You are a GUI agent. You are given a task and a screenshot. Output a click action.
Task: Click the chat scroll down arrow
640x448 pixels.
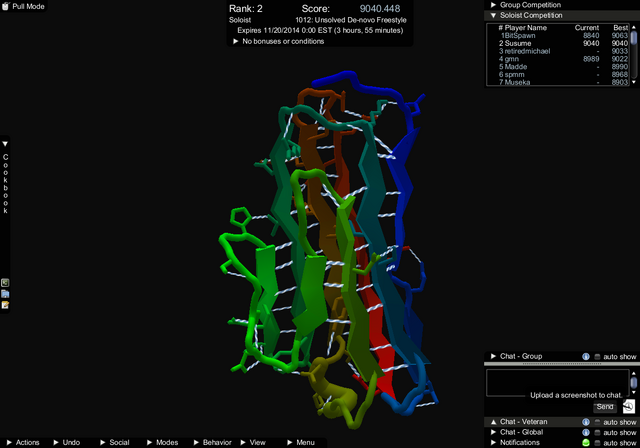click(x=633, y=392)
